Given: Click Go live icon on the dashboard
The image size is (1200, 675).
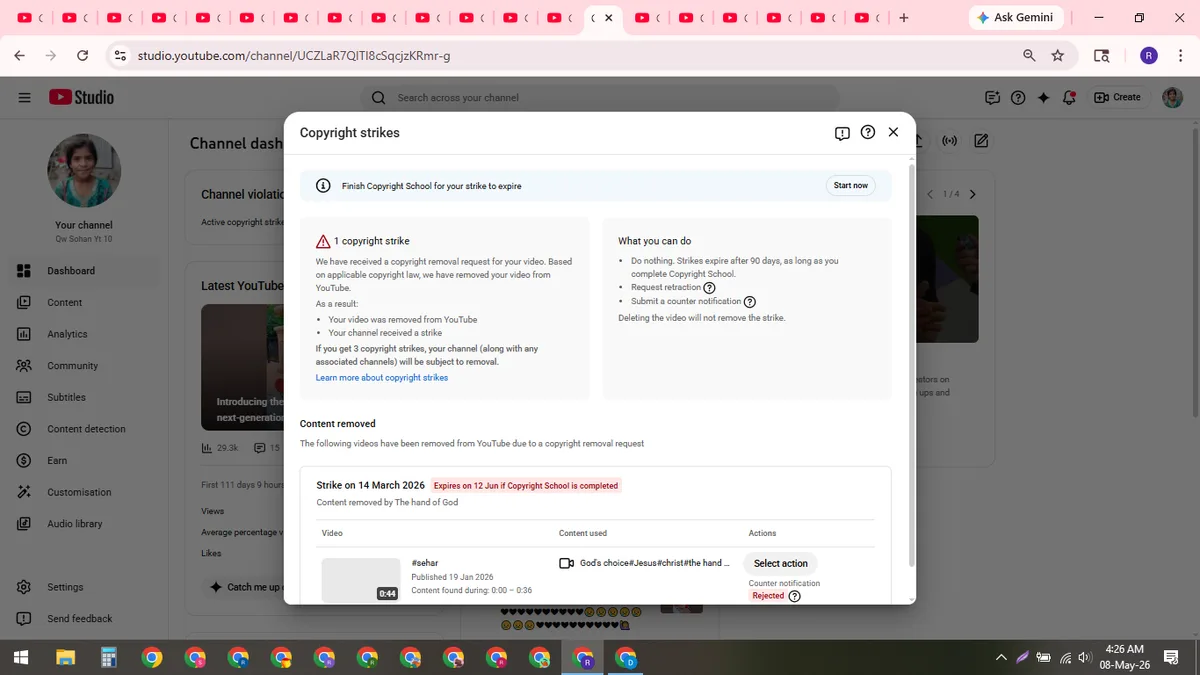Looking at the screenshot, I should pyautogui.click(x=950, y=141).
